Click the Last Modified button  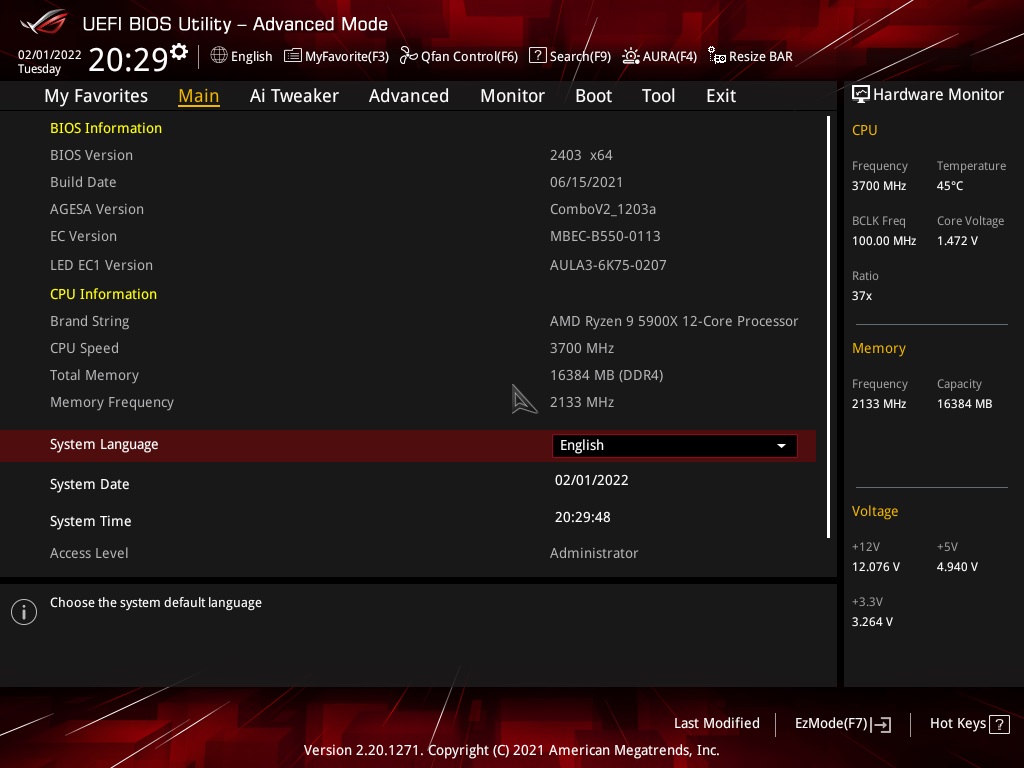pos(716,723)
